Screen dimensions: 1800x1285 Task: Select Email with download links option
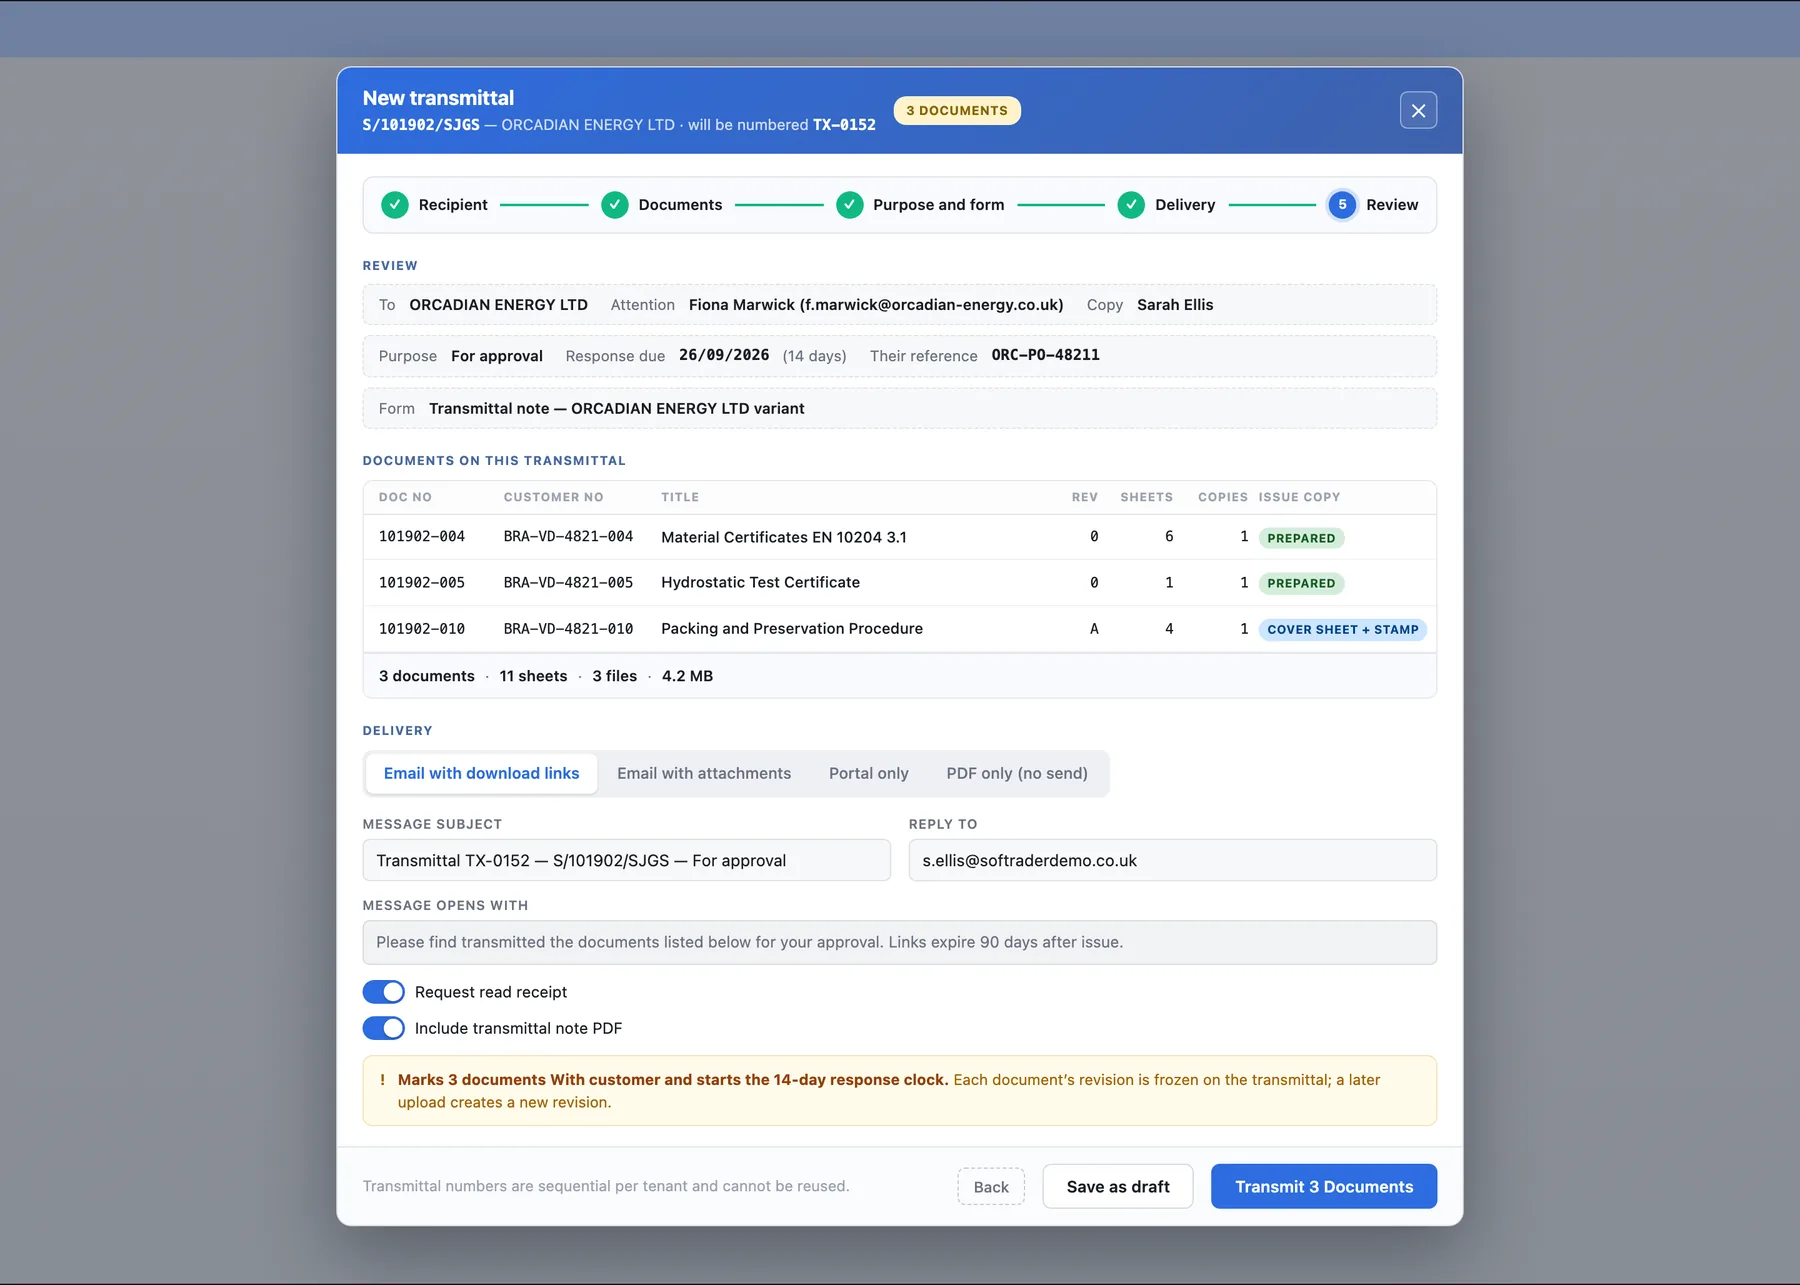pos(481,774)
